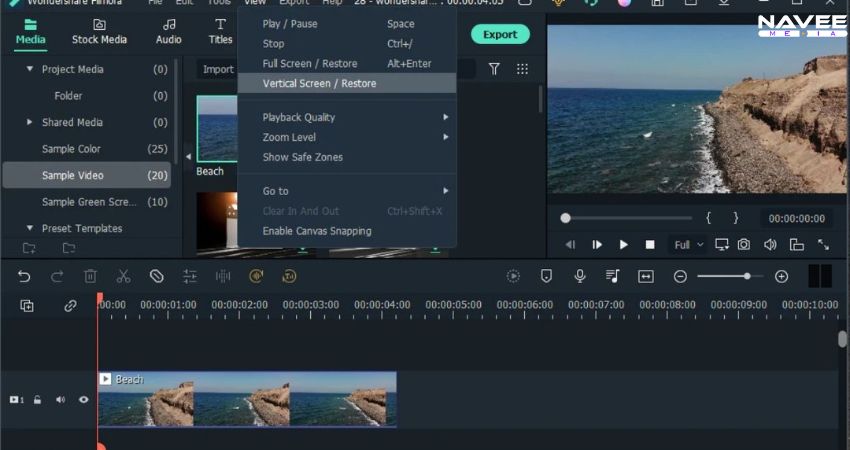Click zoom-to-fit timeline icon
Viewport: 850px width, 450px height.
tap(646, 277)
